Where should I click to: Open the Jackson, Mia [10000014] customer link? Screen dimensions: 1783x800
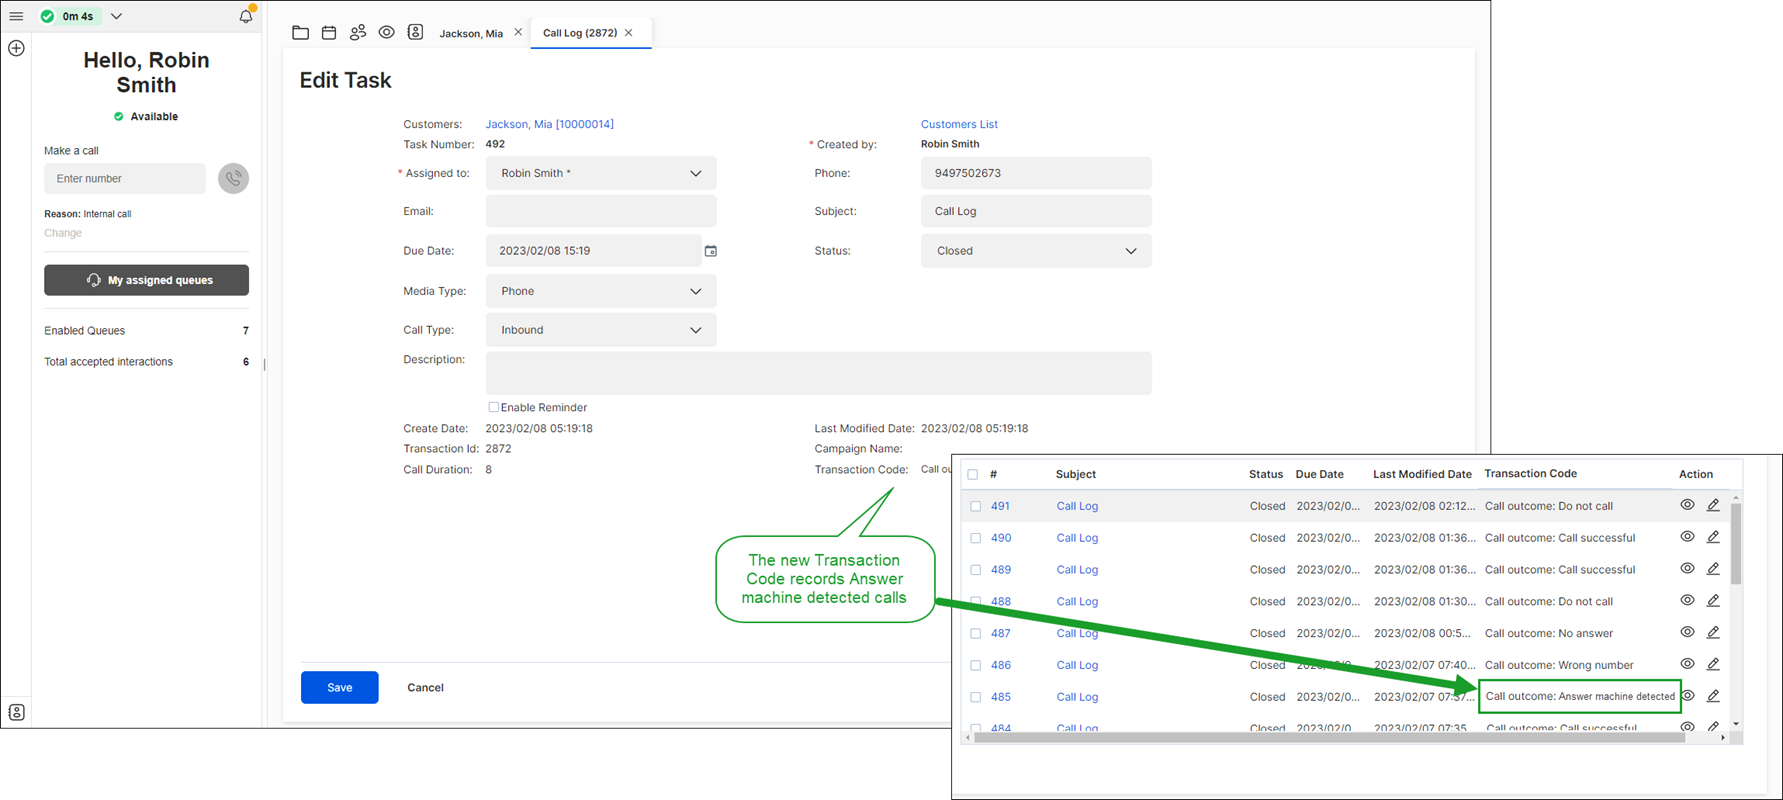pos(550,125)
